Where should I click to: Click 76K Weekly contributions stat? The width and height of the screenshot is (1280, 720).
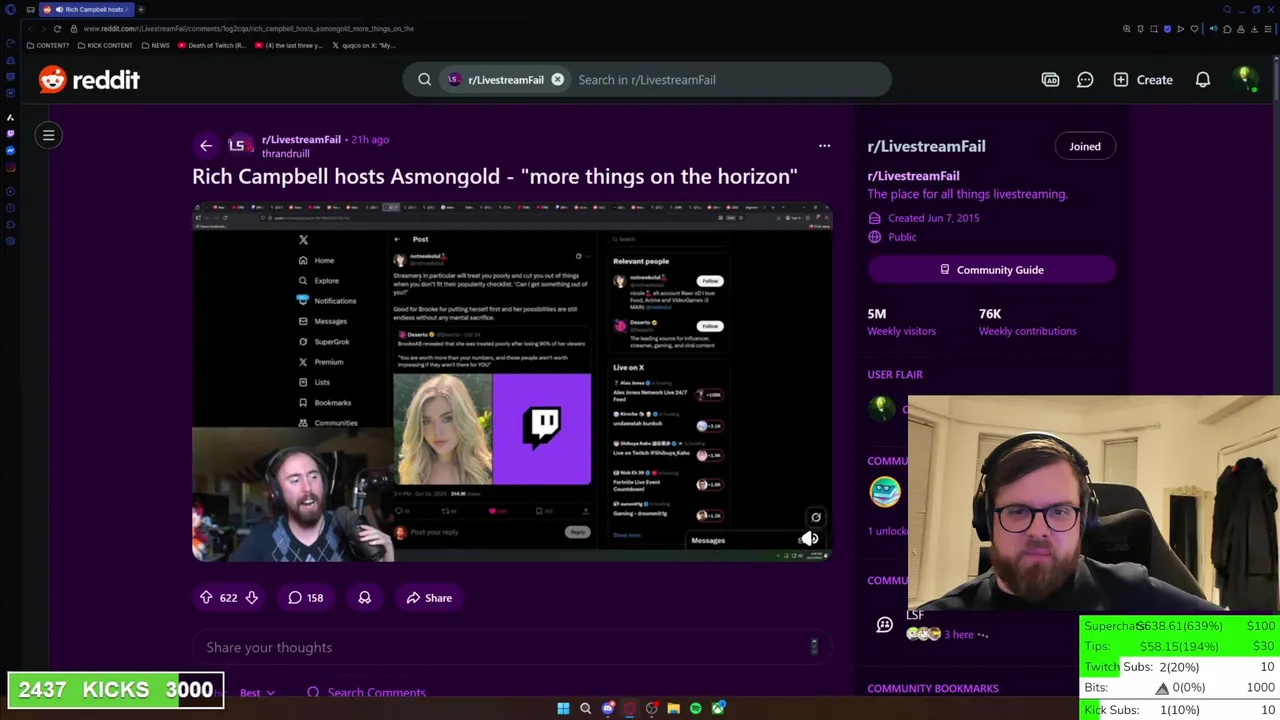point(1027,322)
